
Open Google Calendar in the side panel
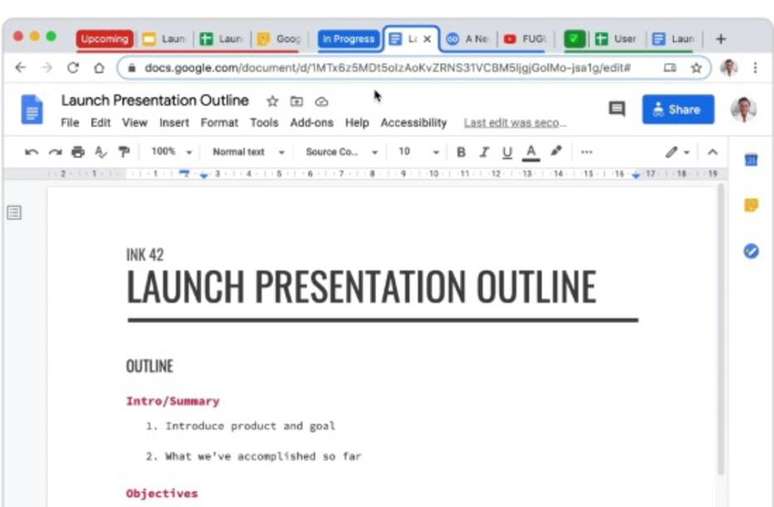(x=751, y=160)
